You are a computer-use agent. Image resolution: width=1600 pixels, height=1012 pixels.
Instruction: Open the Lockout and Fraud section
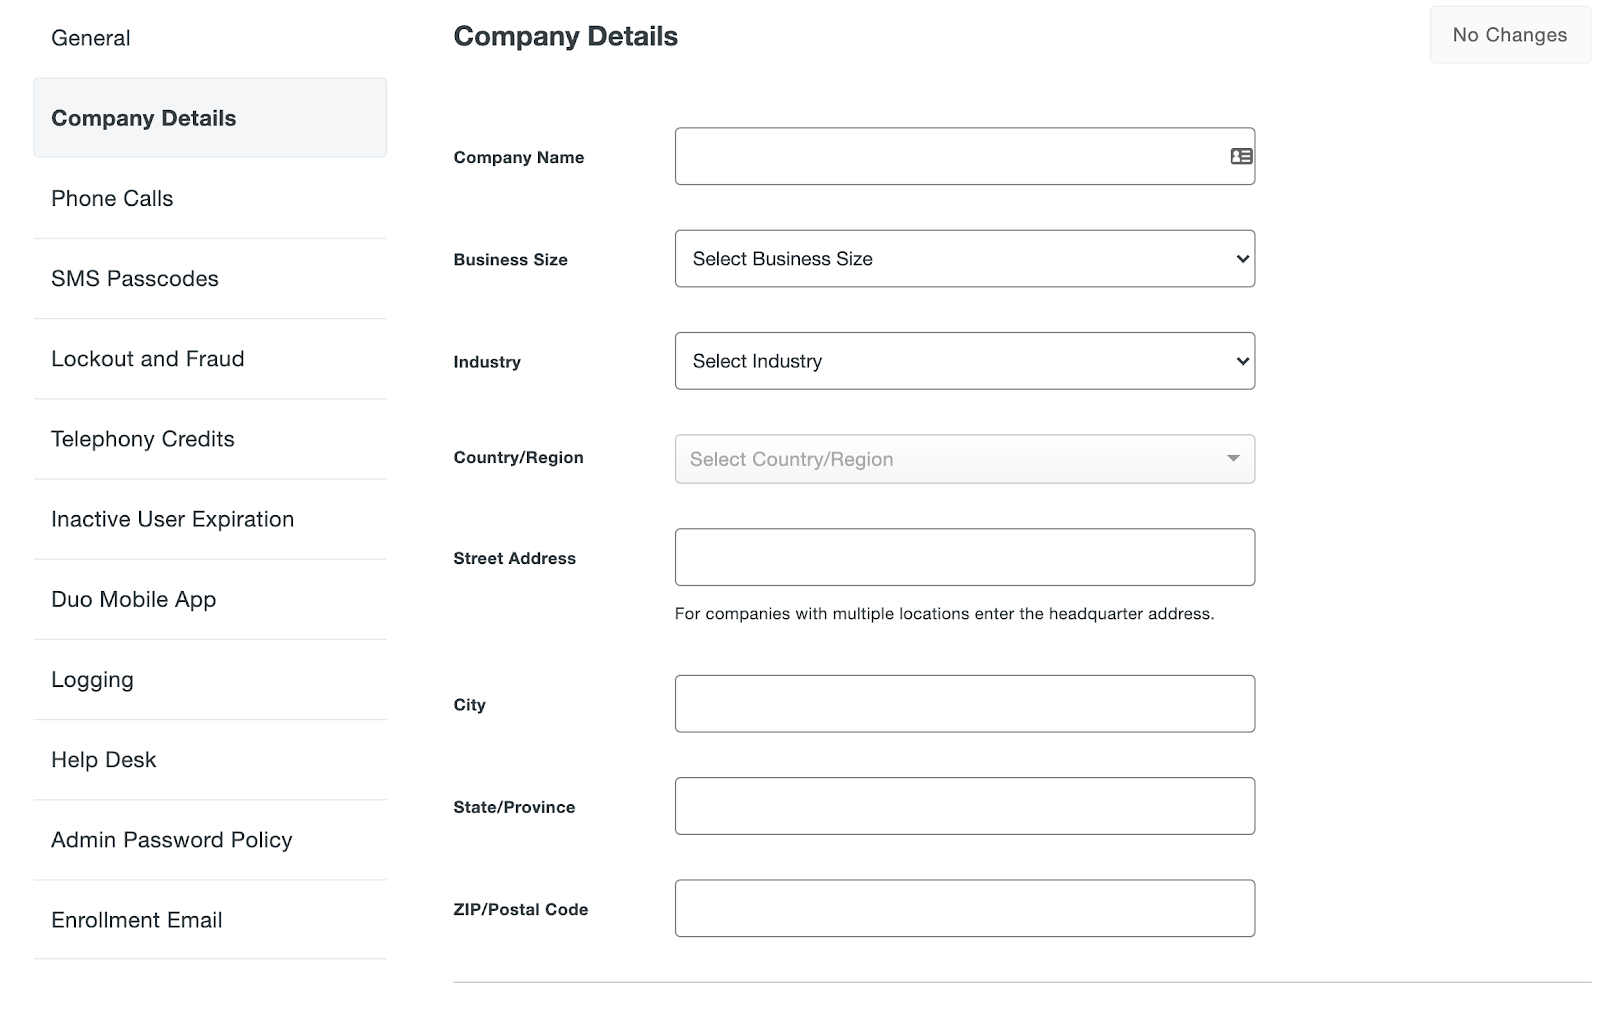(148, 358)
